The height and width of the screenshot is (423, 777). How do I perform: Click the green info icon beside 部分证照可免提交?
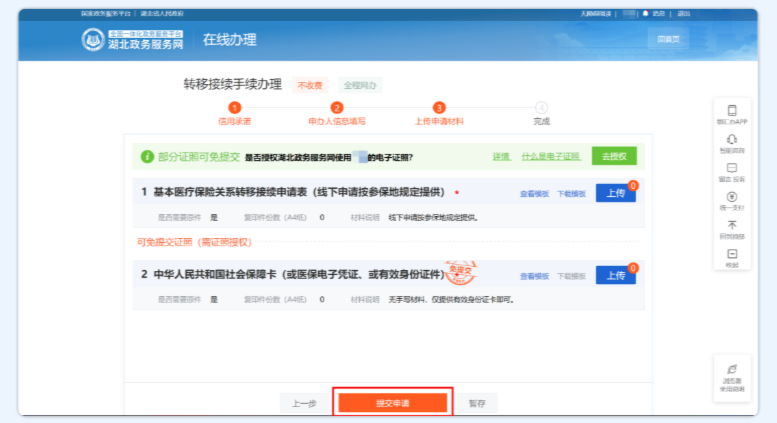pos(147,157)
